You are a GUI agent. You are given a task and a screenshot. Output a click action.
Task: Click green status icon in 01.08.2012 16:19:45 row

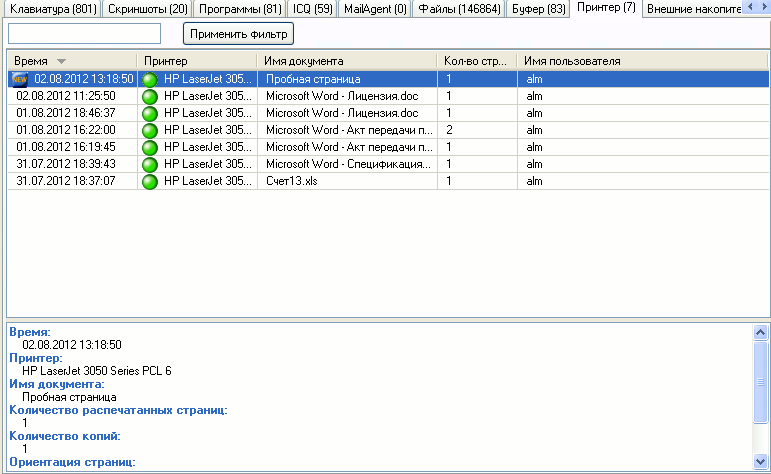(150, 147)
